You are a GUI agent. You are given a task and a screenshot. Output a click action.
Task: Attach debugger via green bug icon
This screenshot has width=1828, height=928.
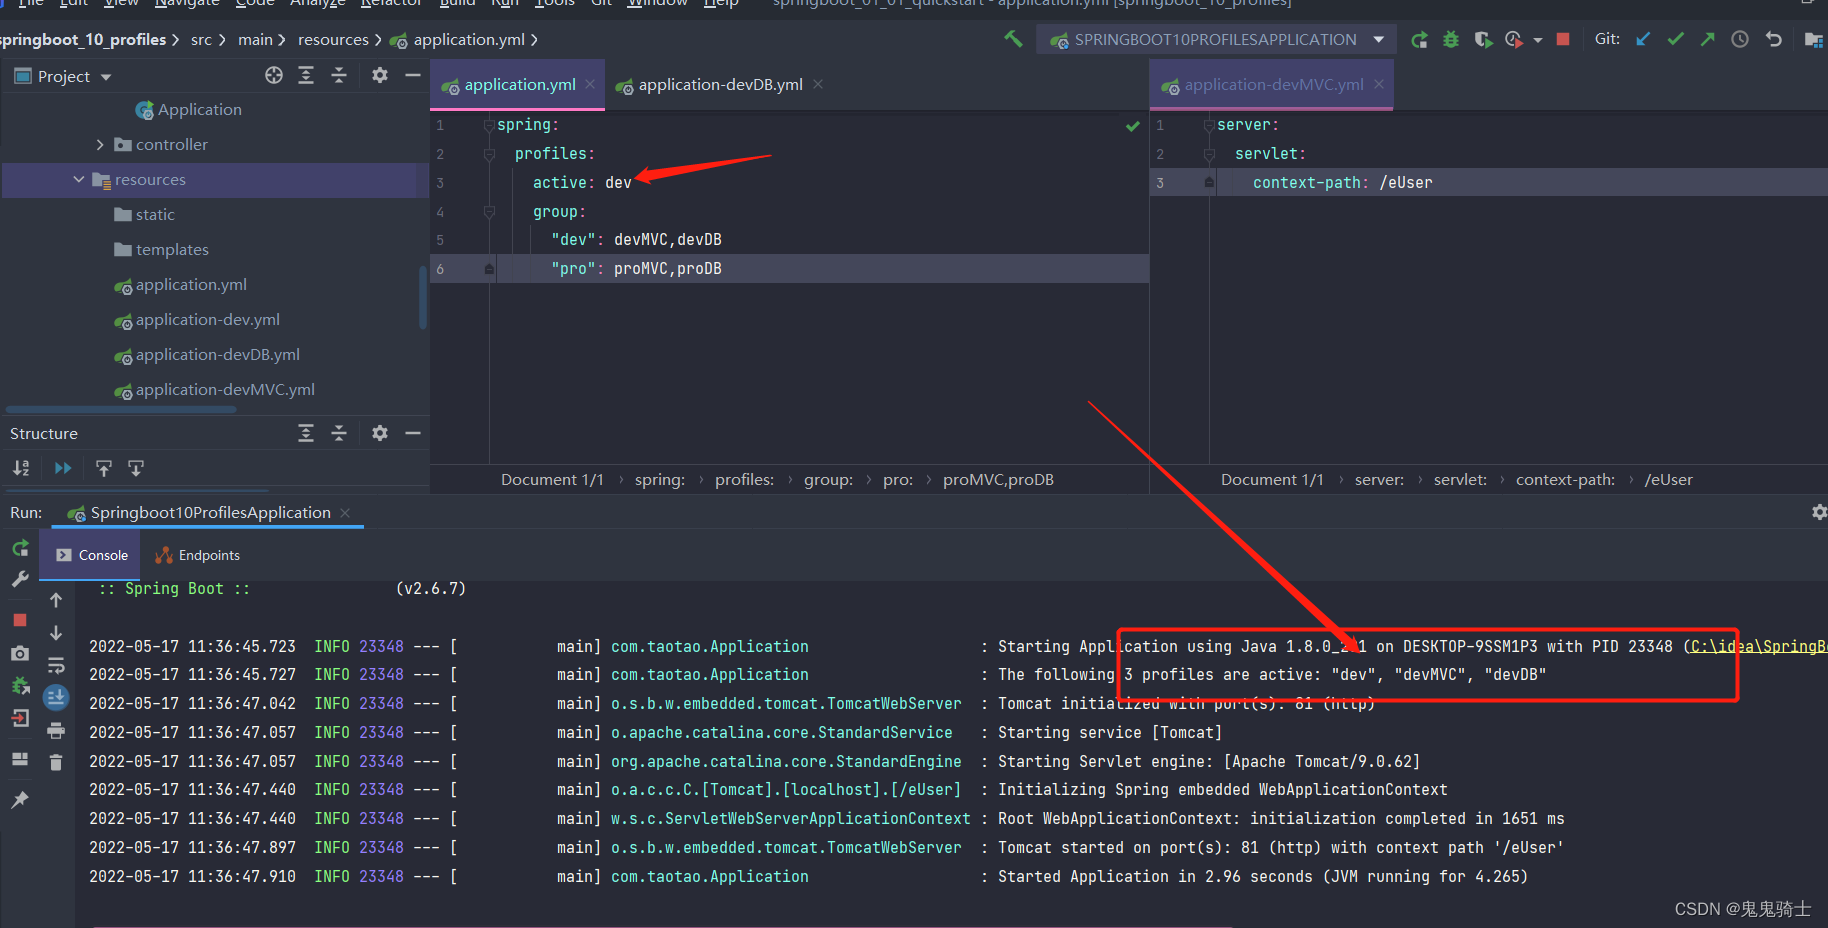(20, 686)
